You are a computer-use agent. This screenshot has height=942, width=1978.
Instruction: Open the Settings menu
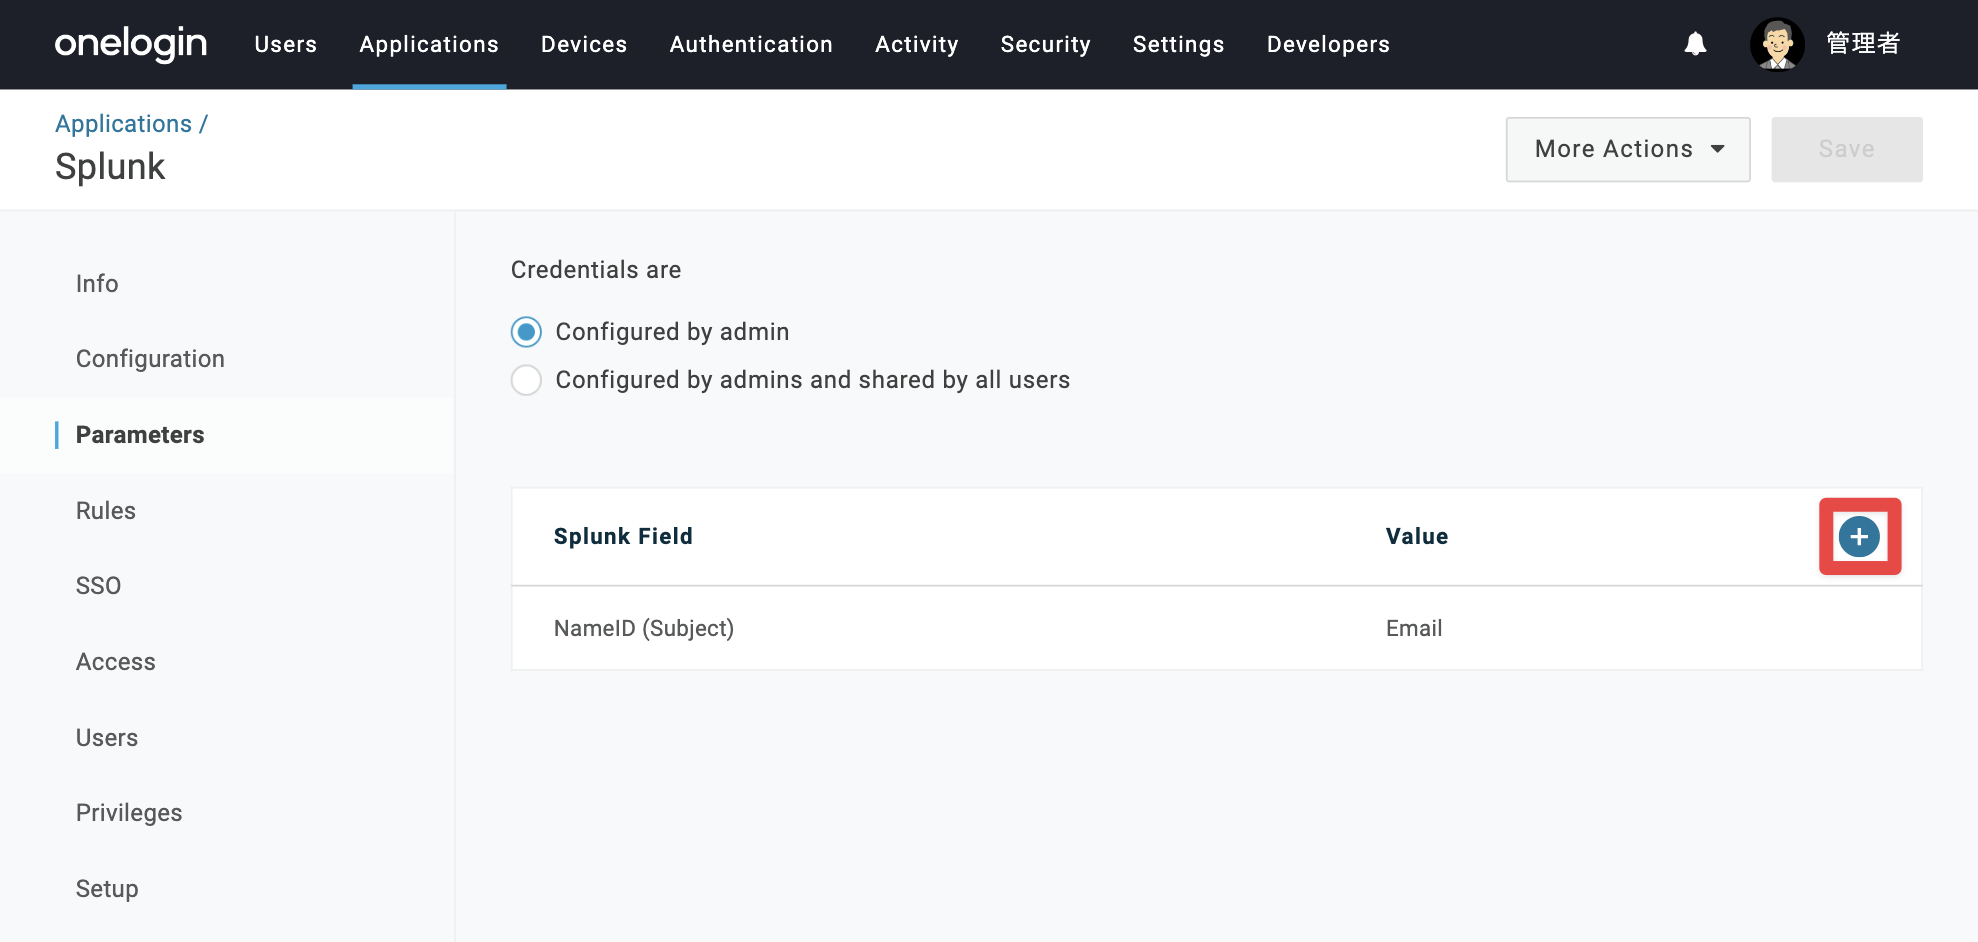pos(1179,44)
